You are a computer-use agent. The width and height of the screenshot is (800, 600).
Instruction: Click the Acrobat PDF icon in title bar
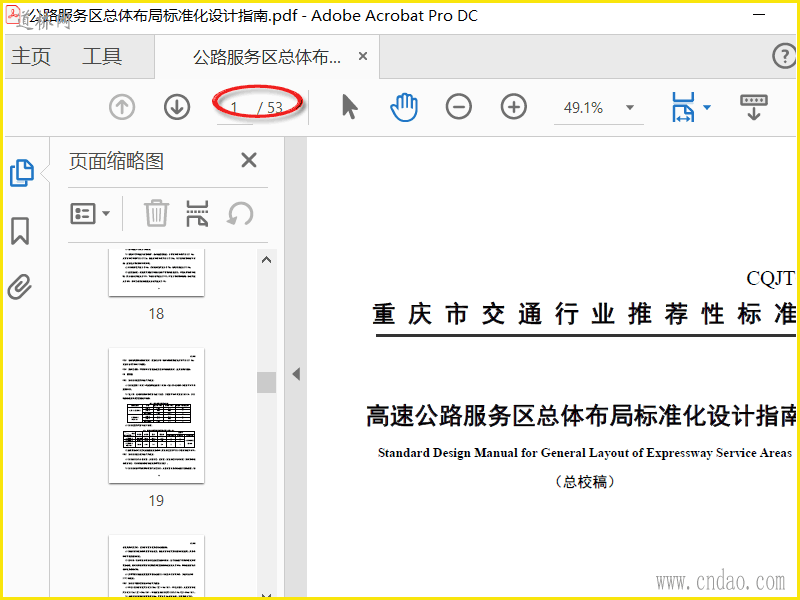tap(12, 14)
